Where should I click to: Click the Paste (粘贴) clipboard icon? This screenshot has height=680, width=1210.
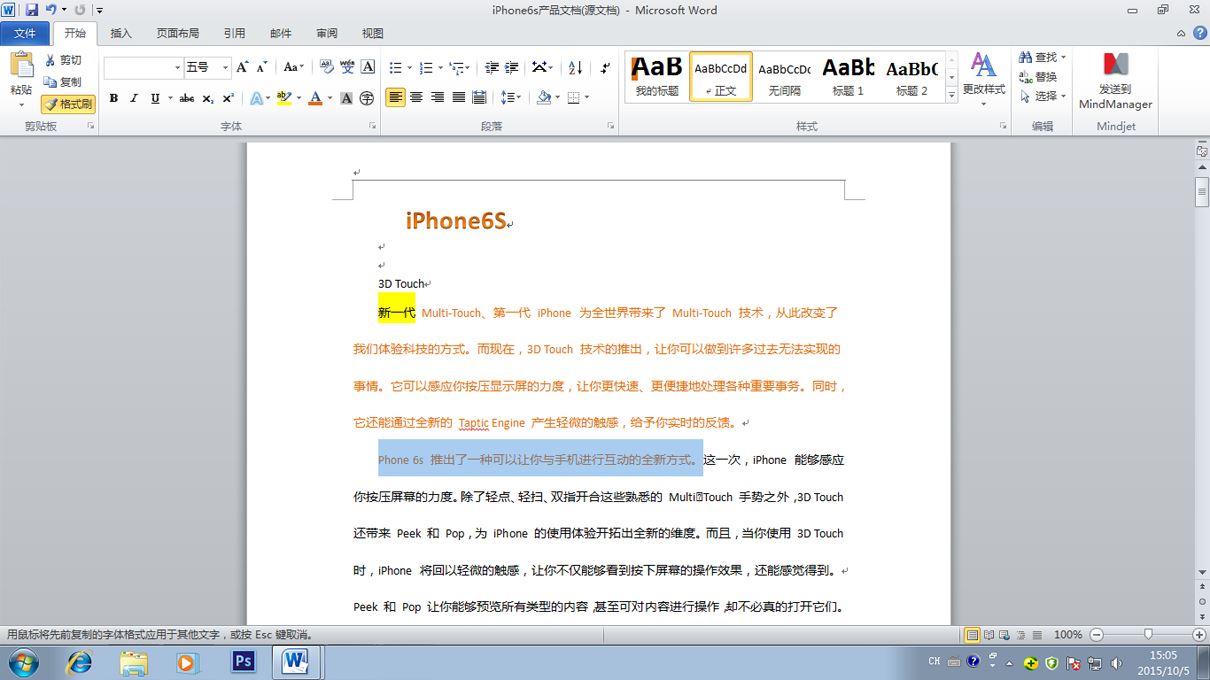coord(21,66)
